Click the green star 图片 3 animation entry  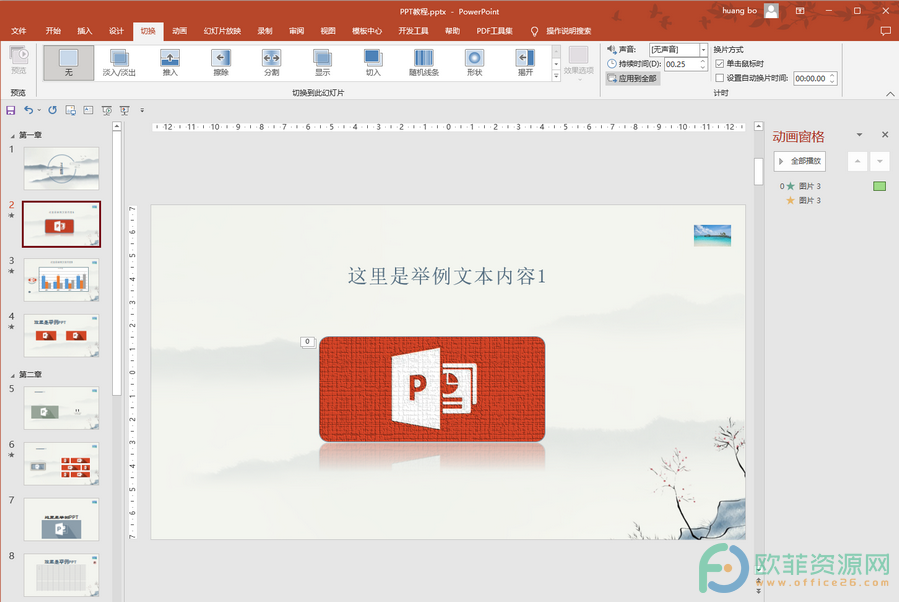801,186
